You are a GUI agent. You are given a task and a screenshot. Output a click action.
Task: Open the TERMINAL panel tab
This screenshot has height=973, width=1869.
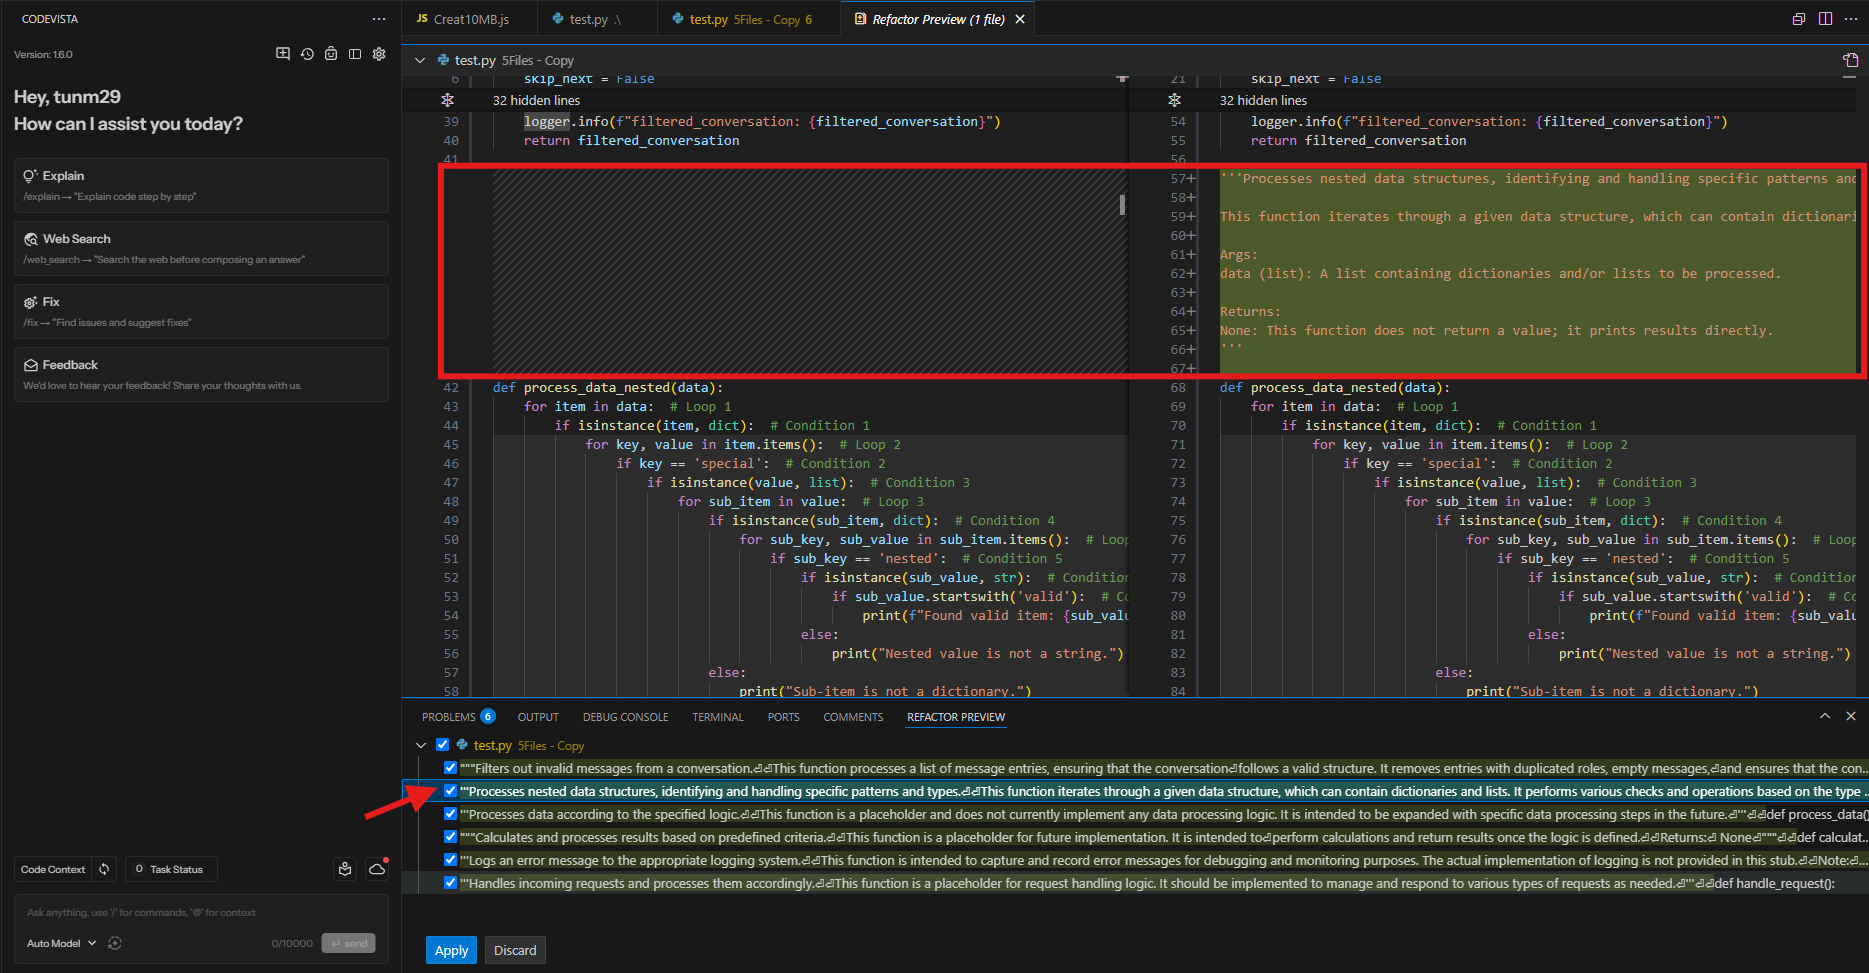pyautogui.click(x=718, y=717)
